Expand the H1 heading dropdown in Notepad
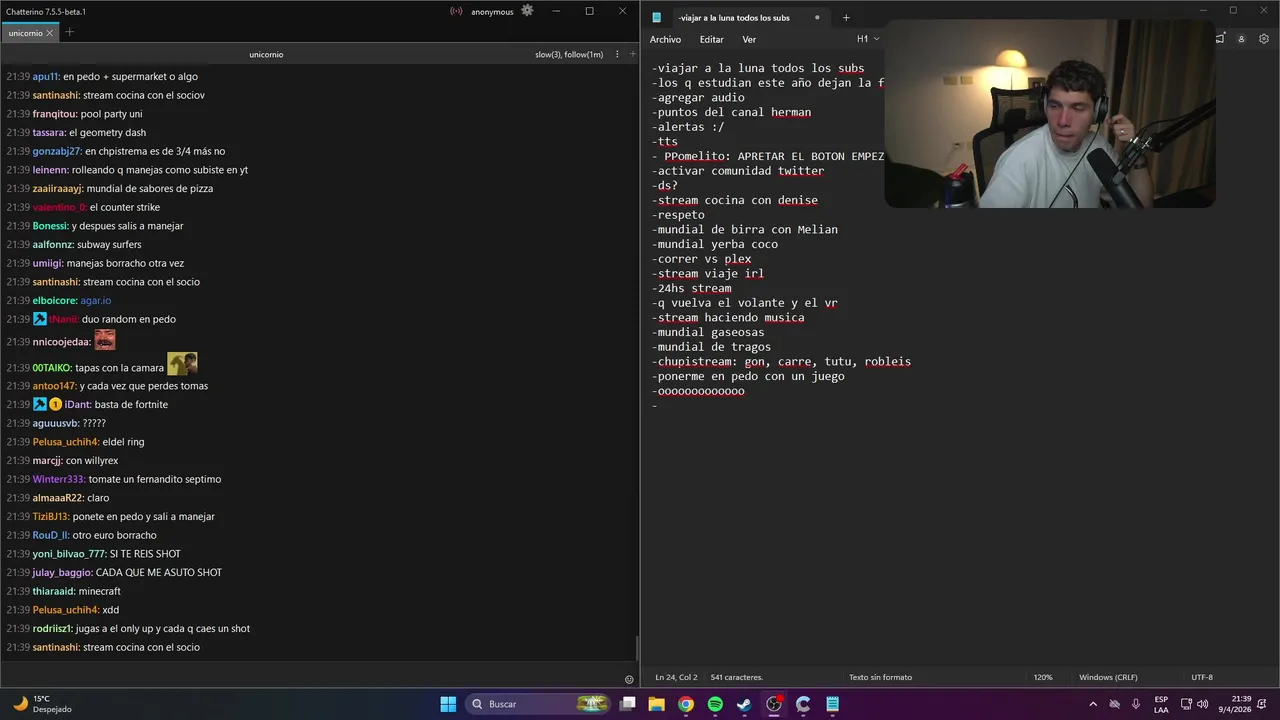 [867, 39]
